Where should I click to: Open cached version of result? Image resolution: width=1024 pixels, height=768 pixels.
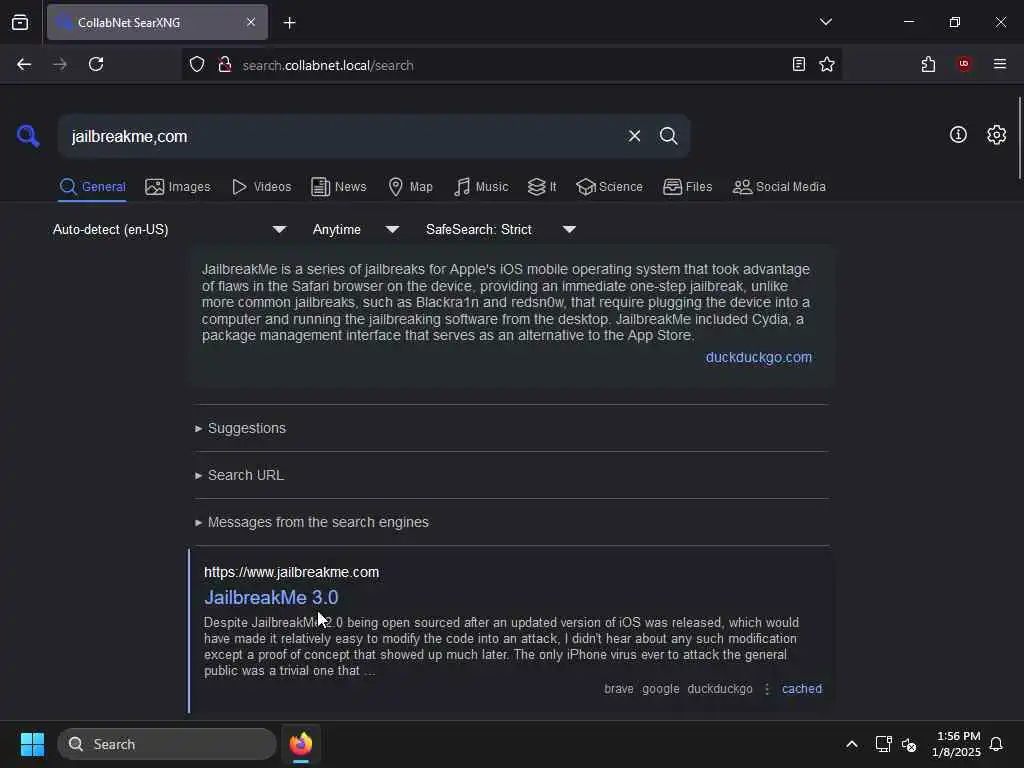tap(802, 689)
